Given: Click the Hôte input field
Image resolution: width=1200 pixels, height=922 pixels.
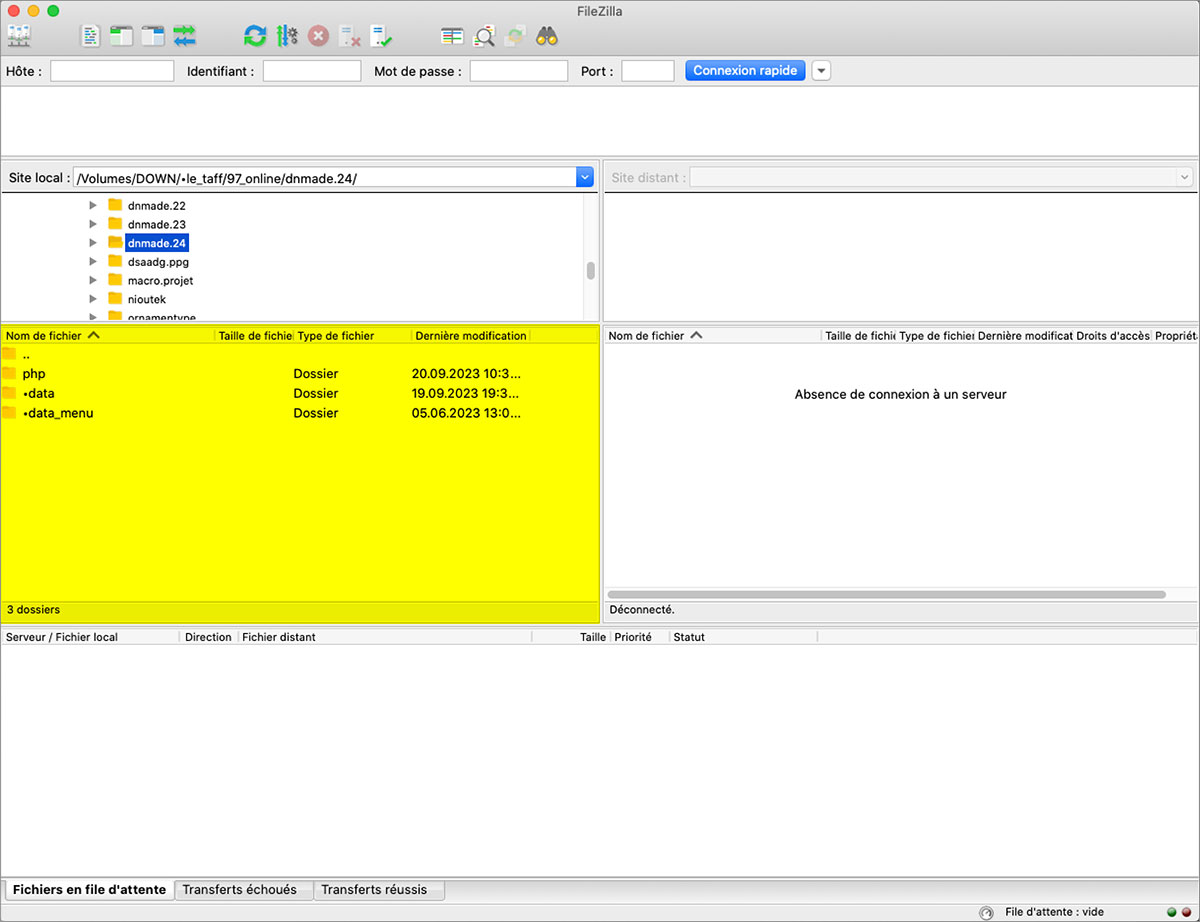Looking at the screenshot, I should (112, 71).
